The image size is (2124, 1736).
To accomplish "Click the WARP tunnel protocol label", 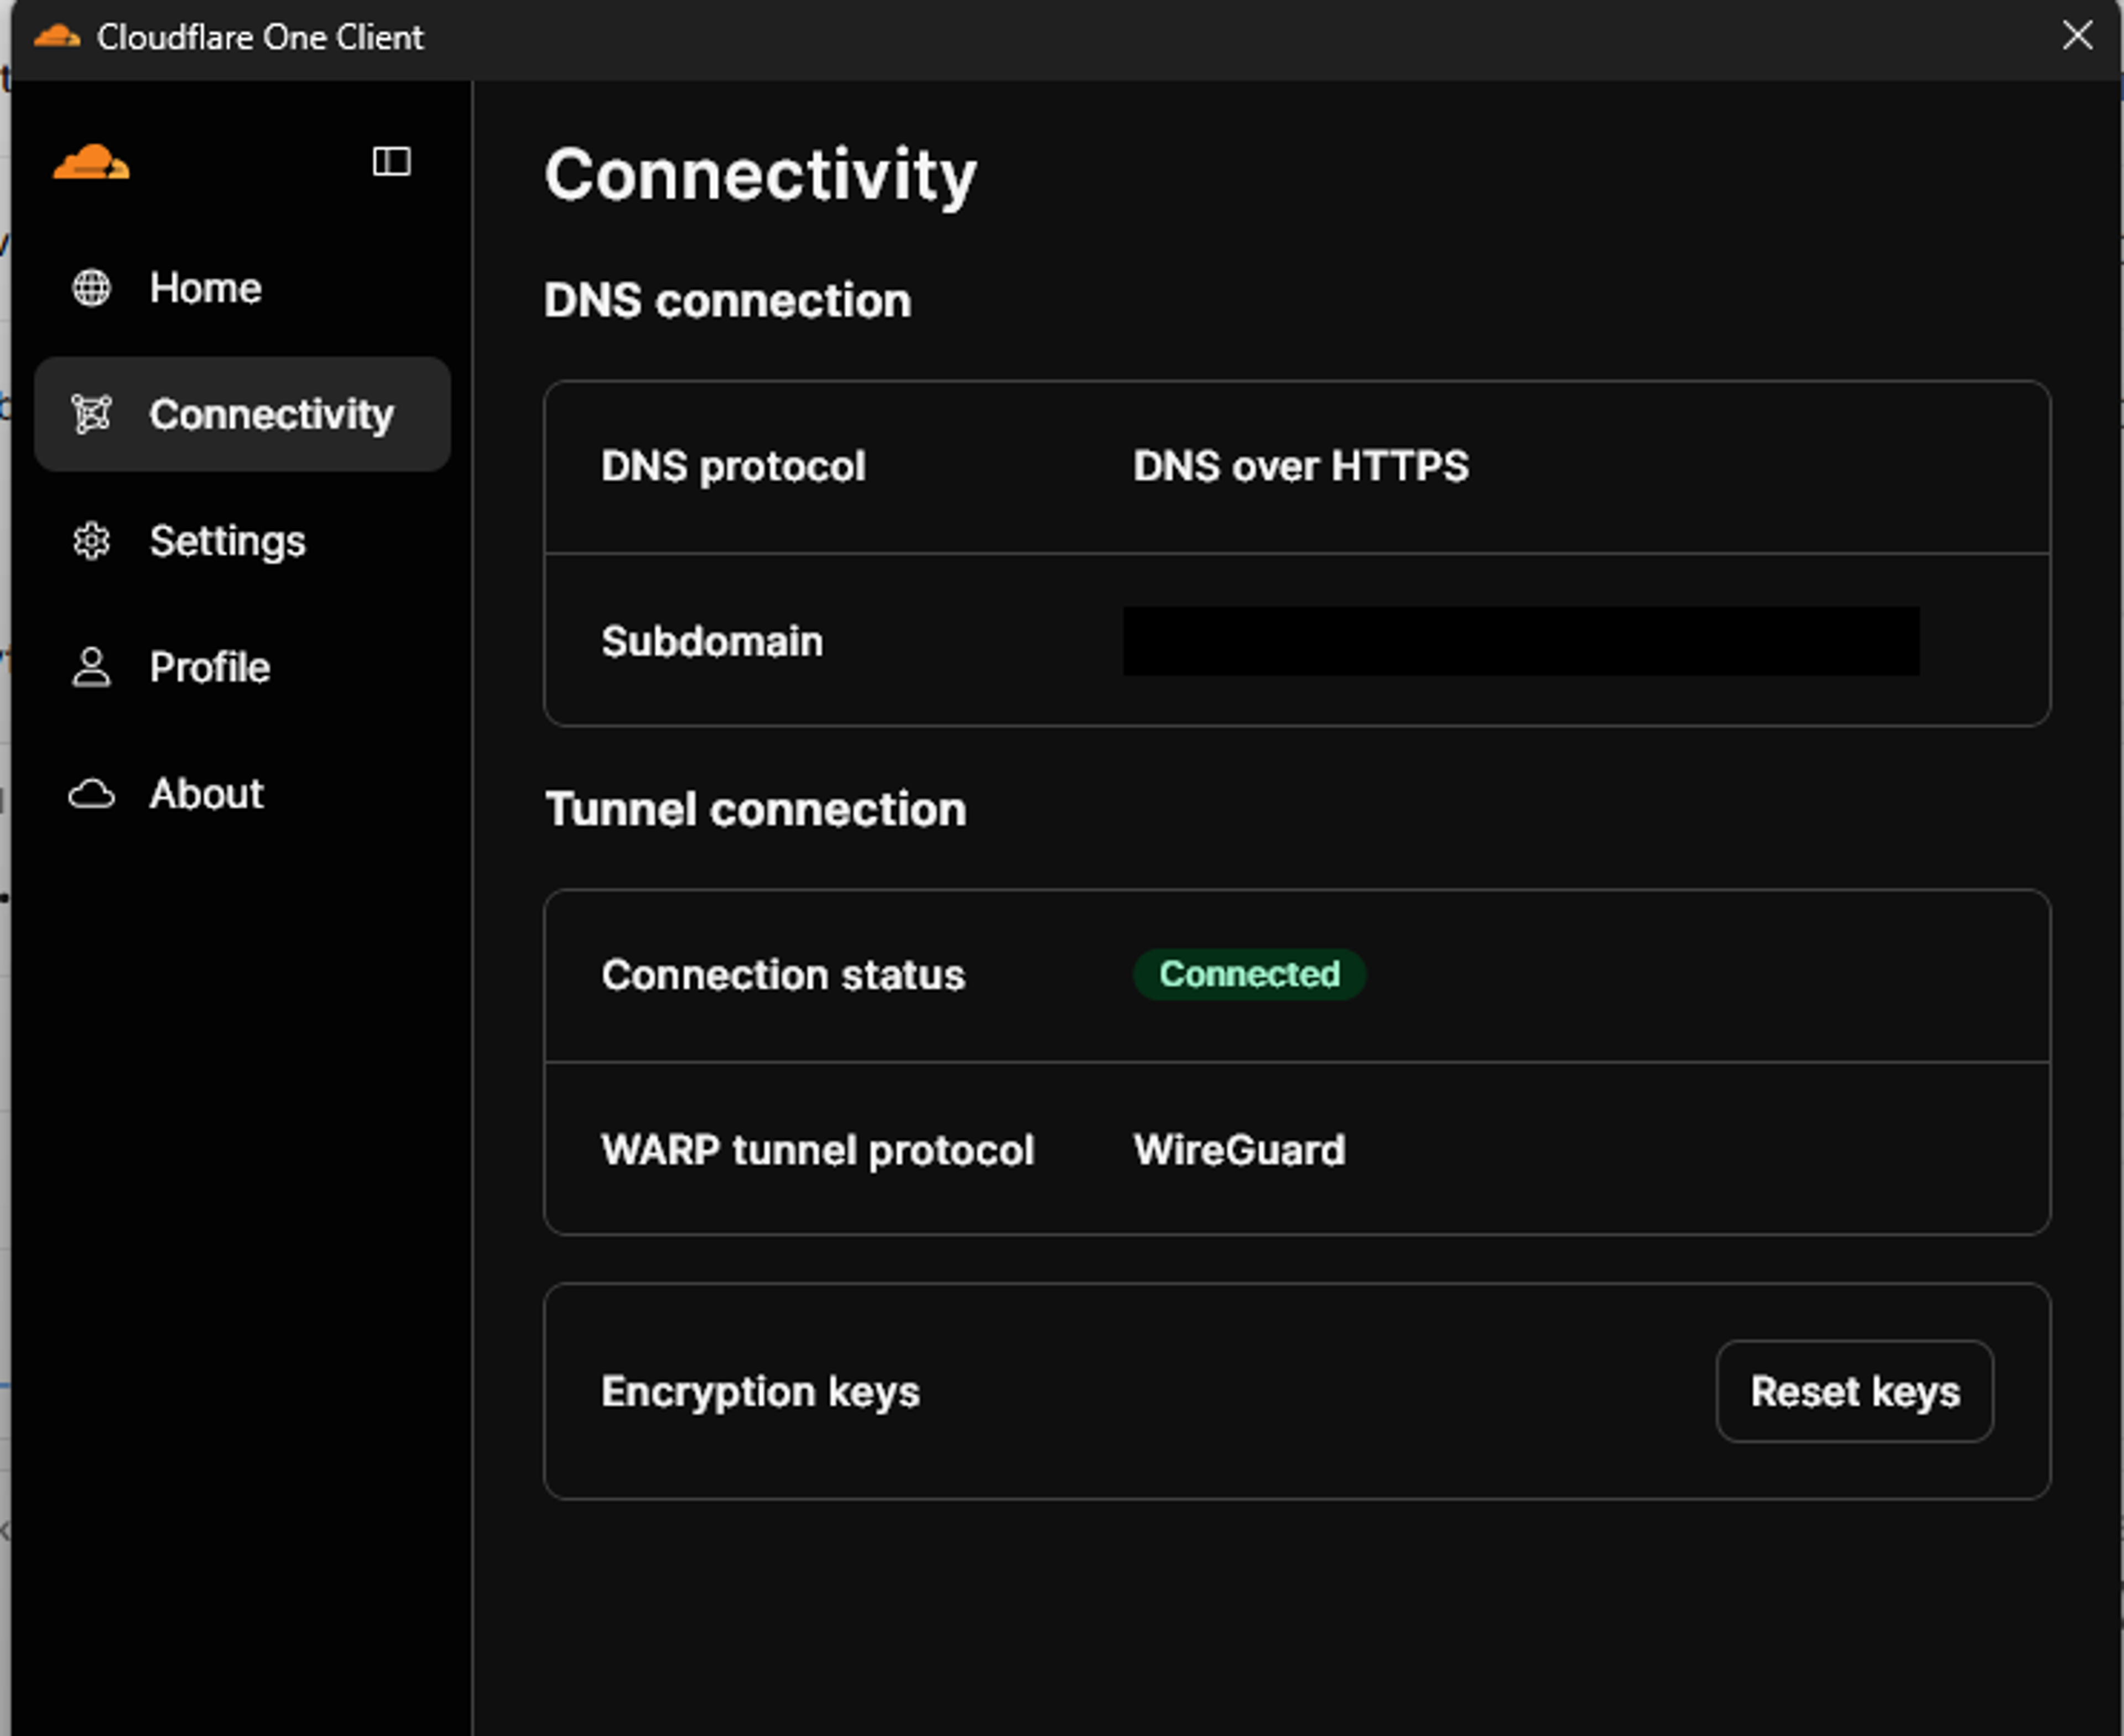I will pos(817,1150).
